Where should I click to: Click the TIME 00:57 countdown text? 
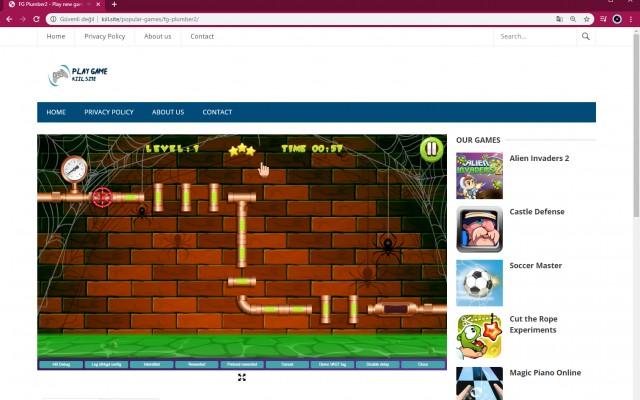coord(312,149)
